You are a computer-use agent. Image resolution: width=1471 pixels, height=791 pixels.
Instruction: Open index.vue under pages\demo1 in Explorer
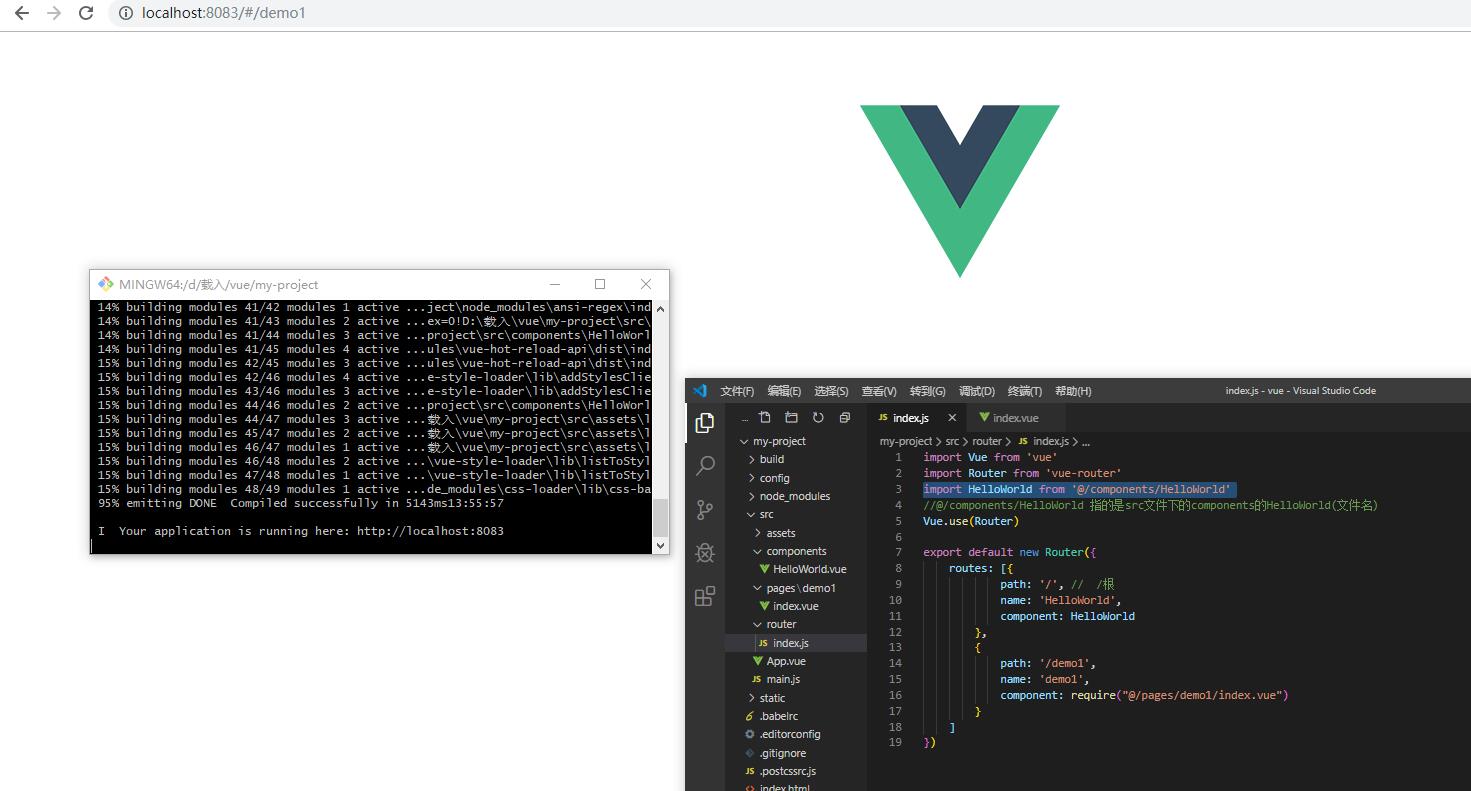[789, 606]
